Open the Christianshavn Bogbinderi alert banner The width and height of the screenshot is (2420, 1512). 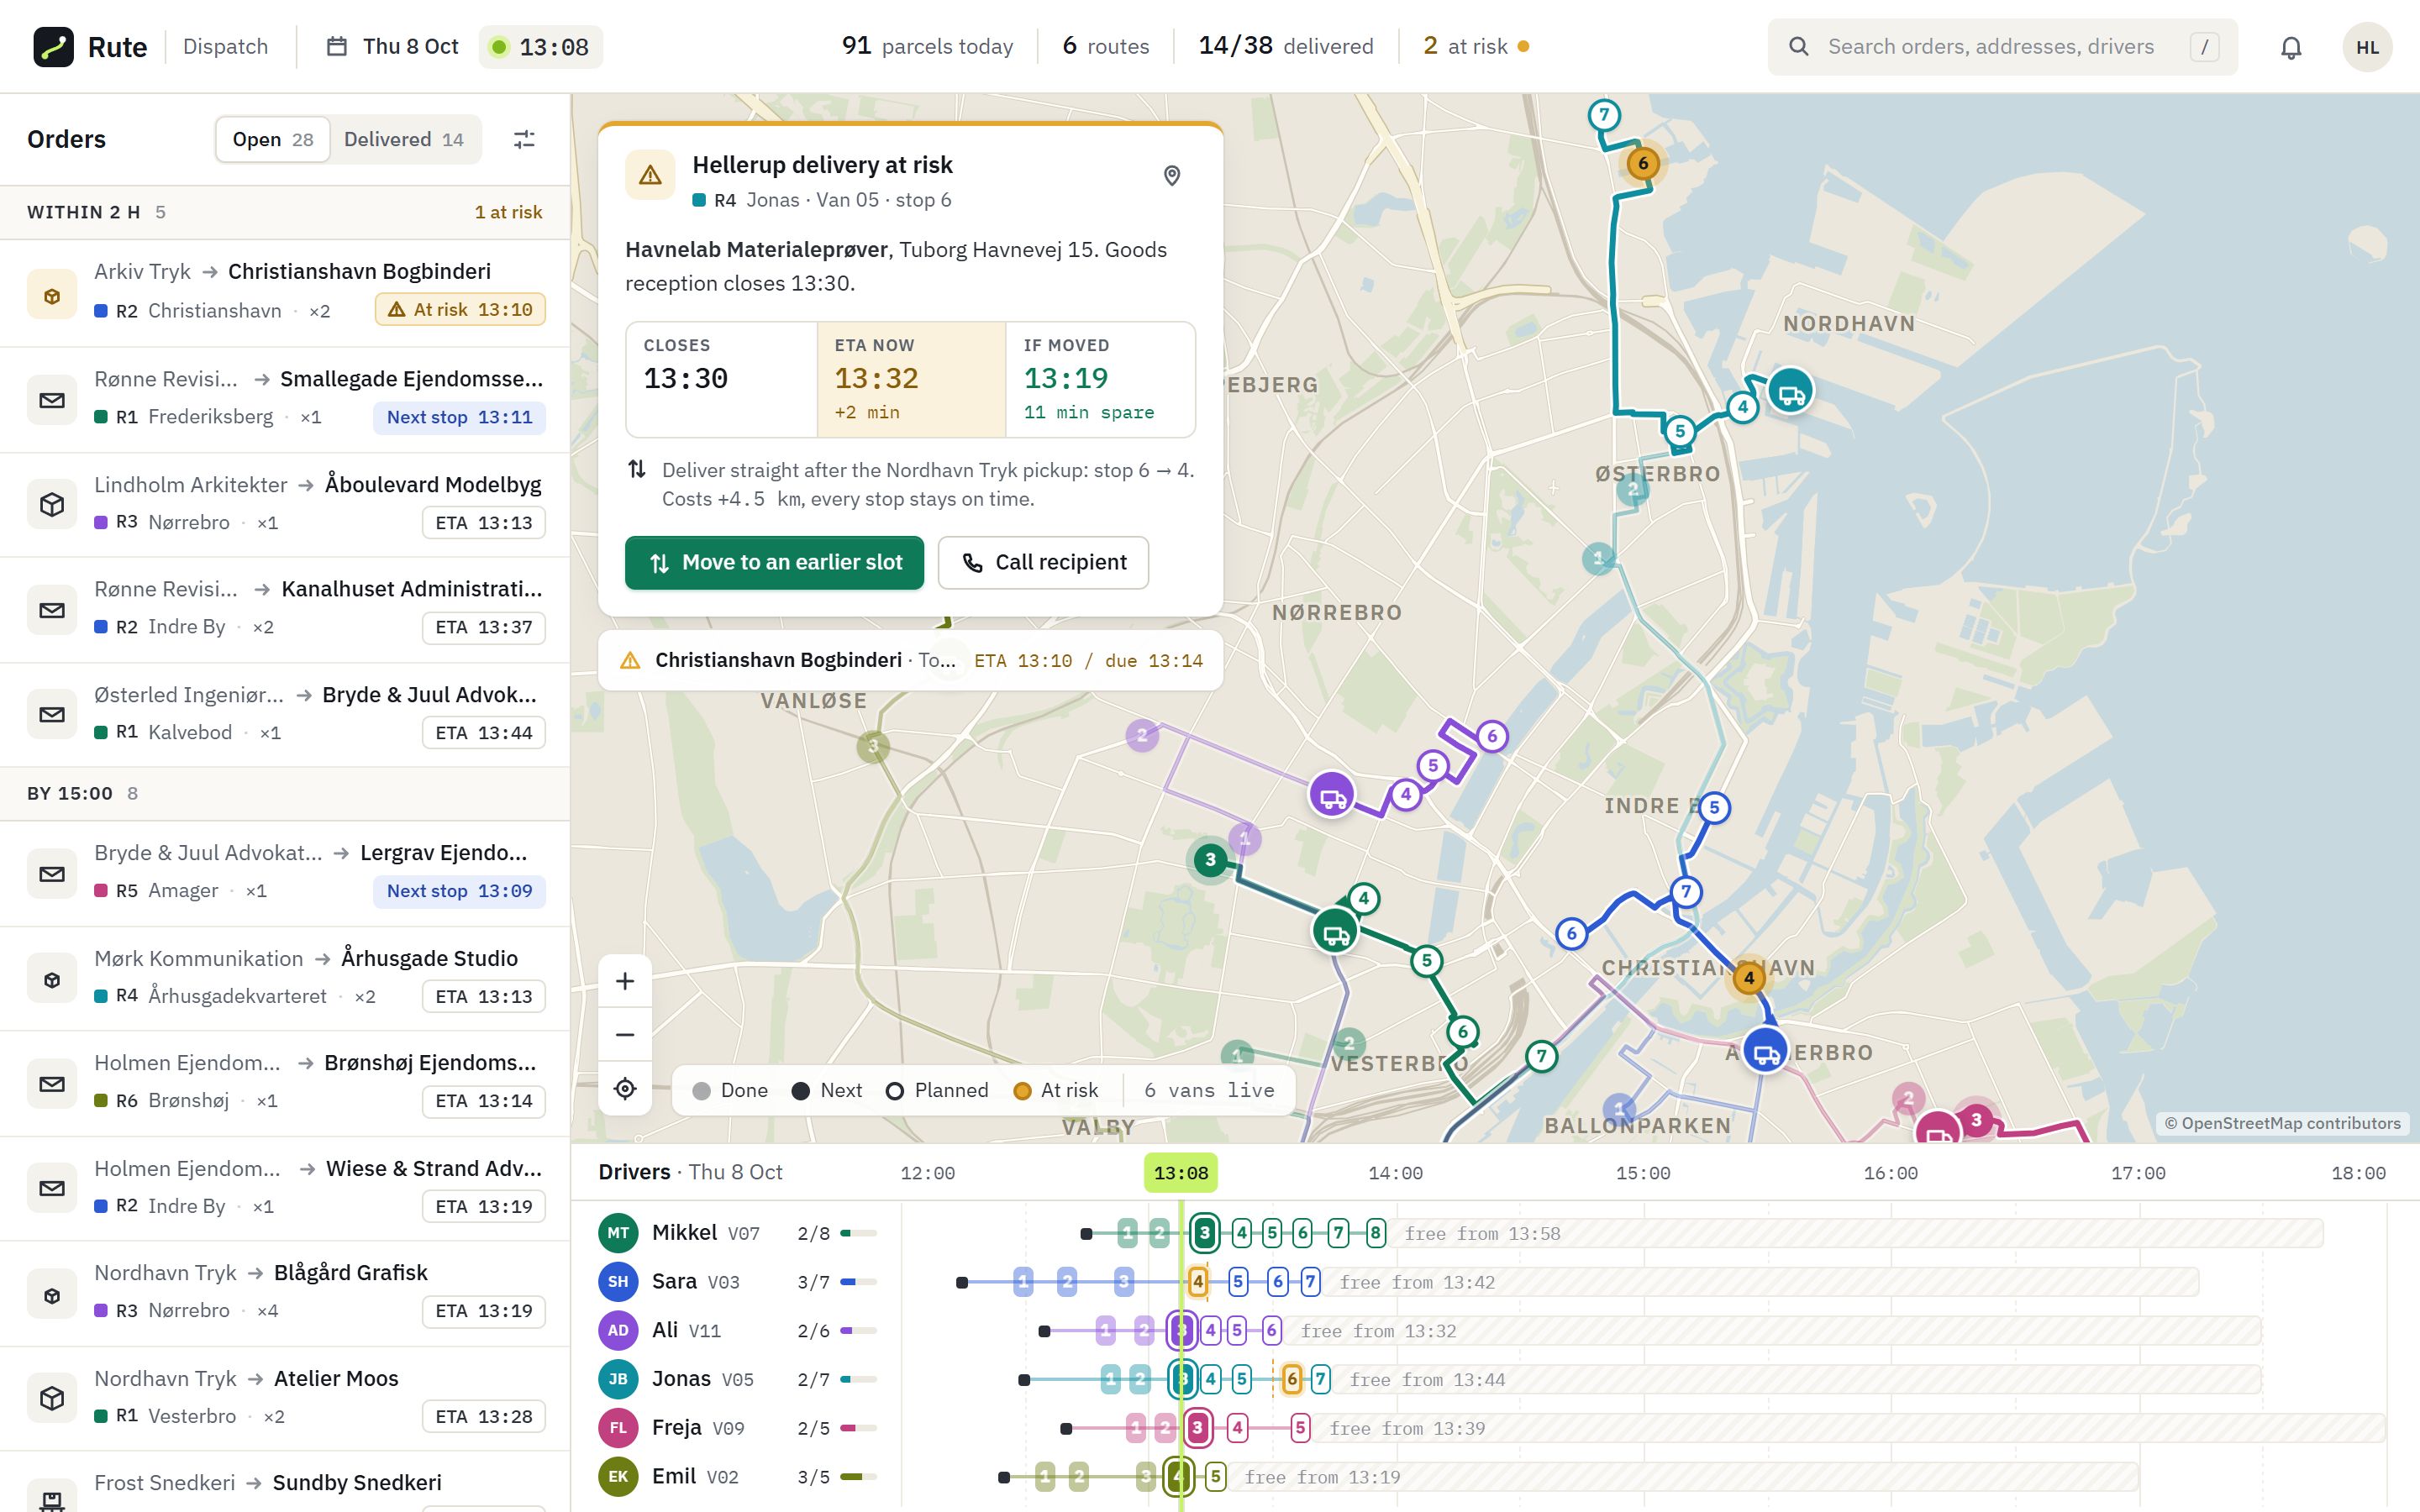pyautogui.click(x=910, y=660)
